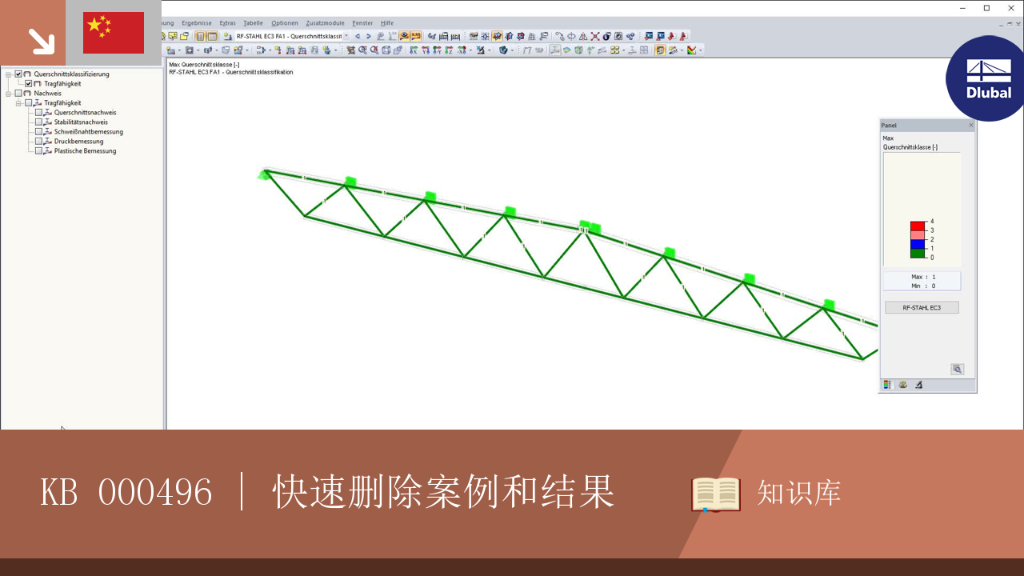Click the microscope filter icon in Panel footer
1024x576 pixels.
pyautogui.click(x=919, y=385)
